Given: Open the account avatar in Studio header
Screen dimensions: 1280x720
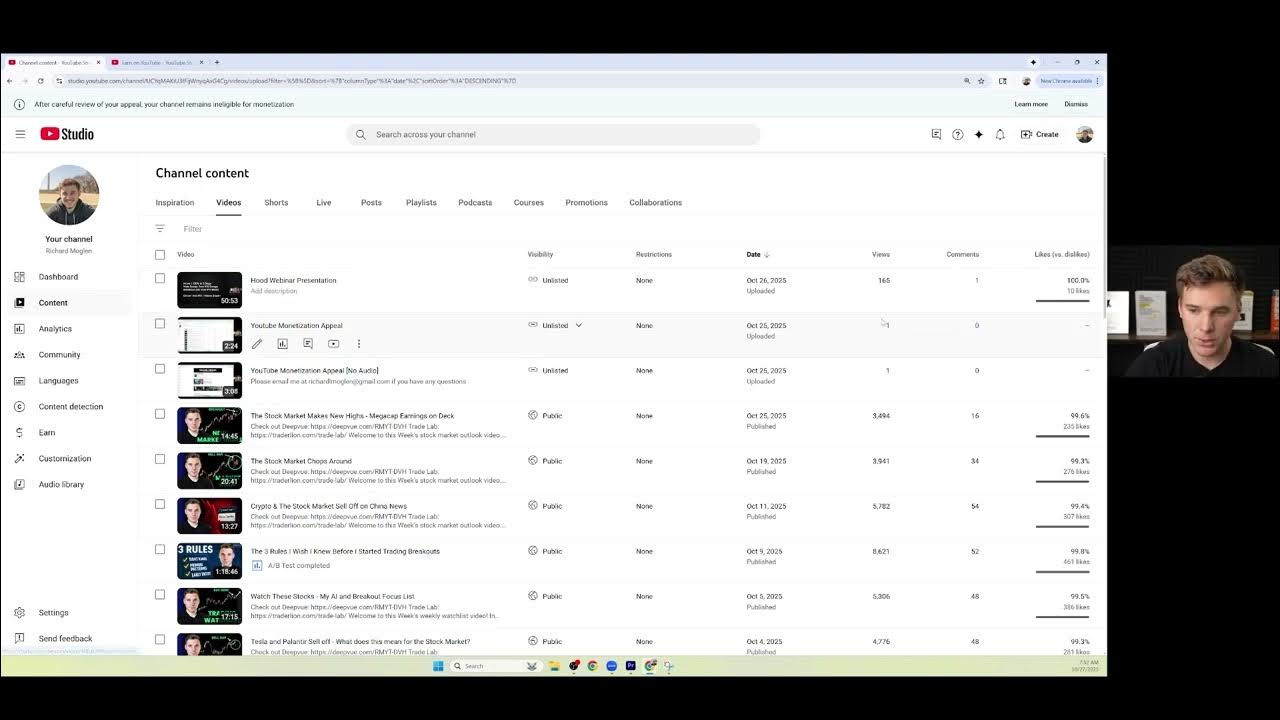Looking at the screenshot, I should click(x=1085, y=134).
